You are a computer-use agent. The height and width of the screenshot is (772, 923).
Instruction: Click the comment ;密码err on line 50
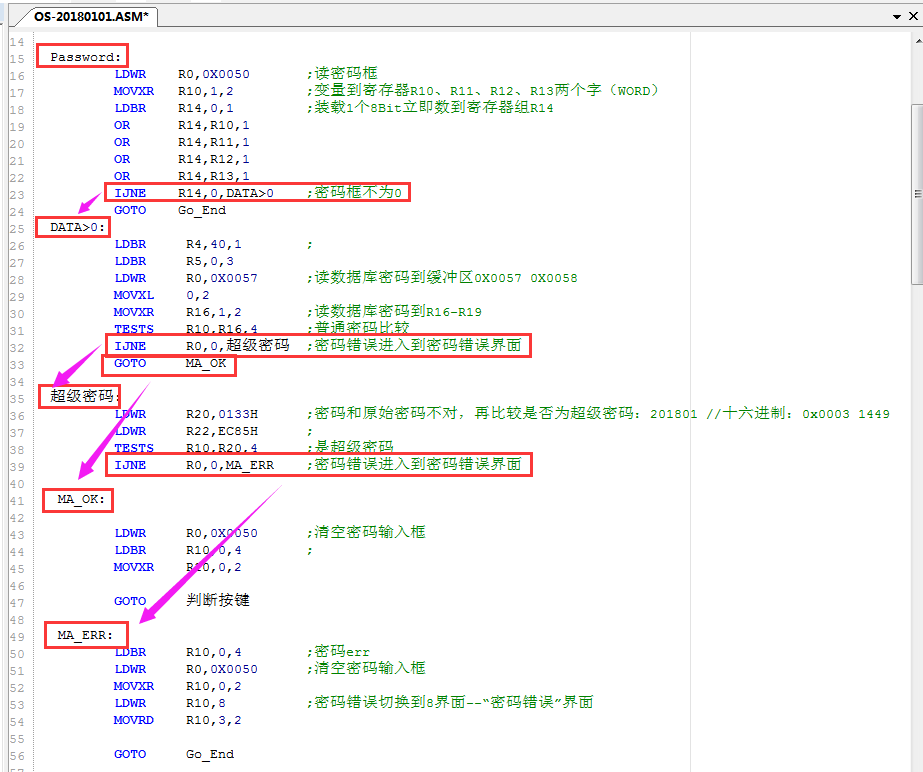pyautogui.click(x=338, y=651)
